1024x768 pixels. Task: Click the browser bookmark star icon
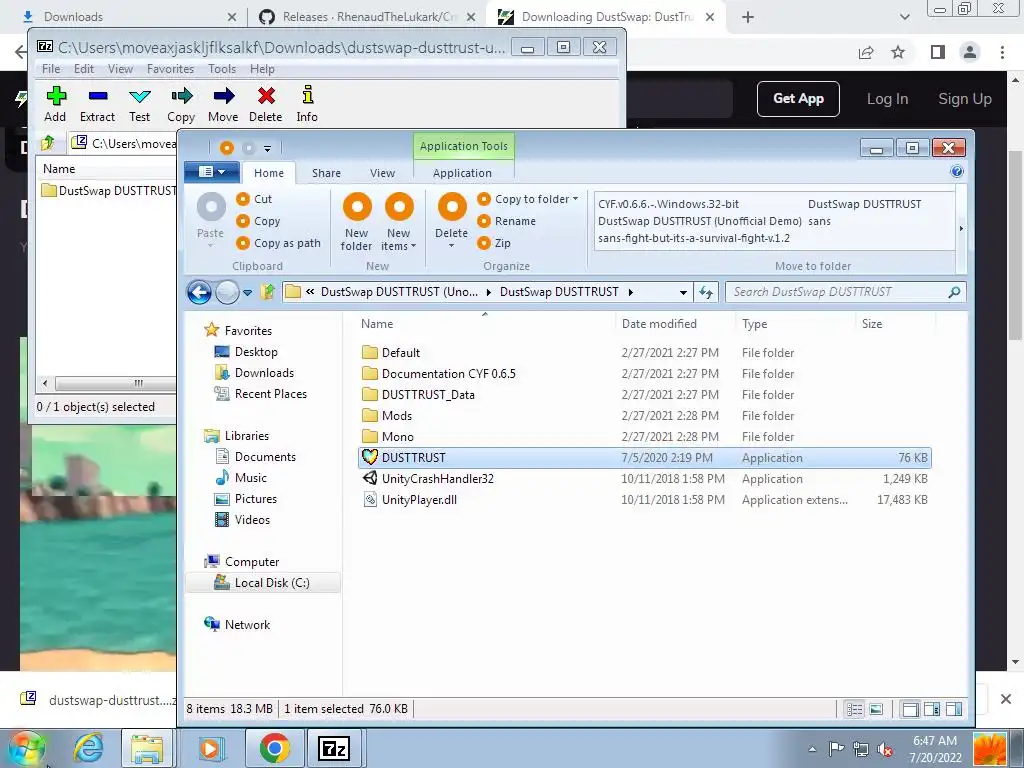(899, 52)
